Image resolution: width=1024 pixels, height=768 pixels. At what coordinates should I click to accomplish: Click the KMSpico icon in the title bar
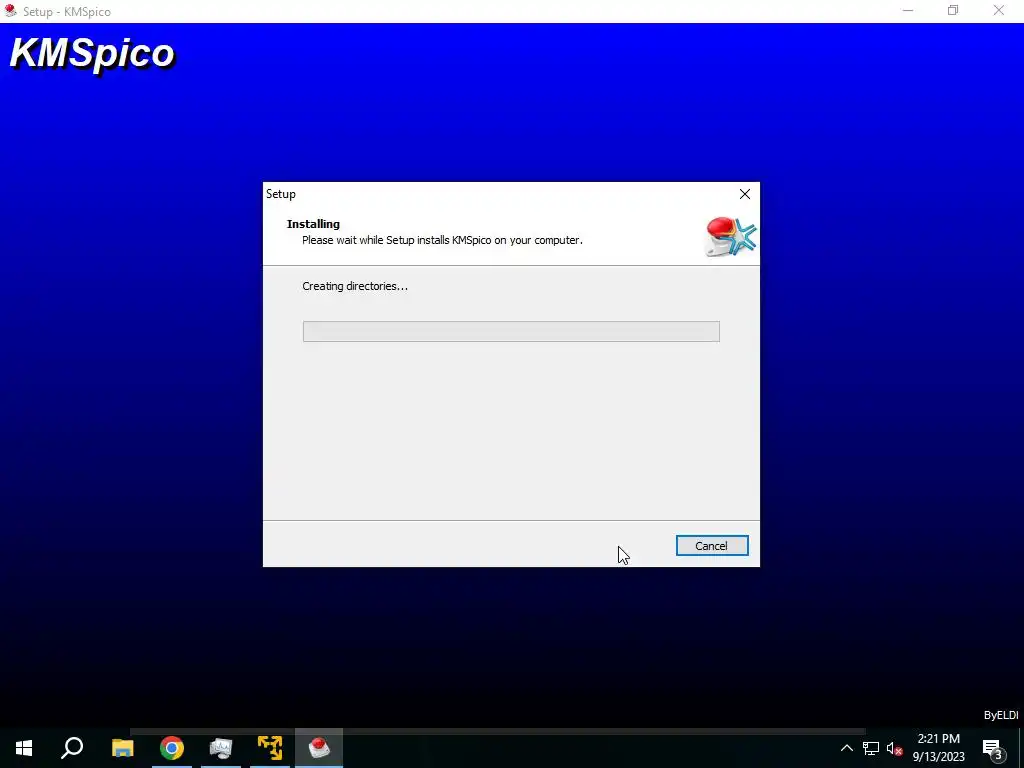(10, 10)
